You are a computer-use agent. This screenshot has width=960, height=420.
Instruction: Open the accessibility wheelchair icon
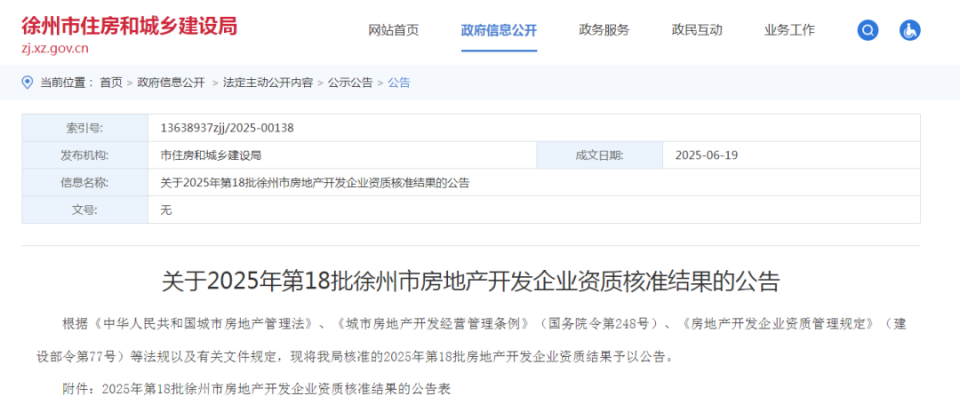910,30
